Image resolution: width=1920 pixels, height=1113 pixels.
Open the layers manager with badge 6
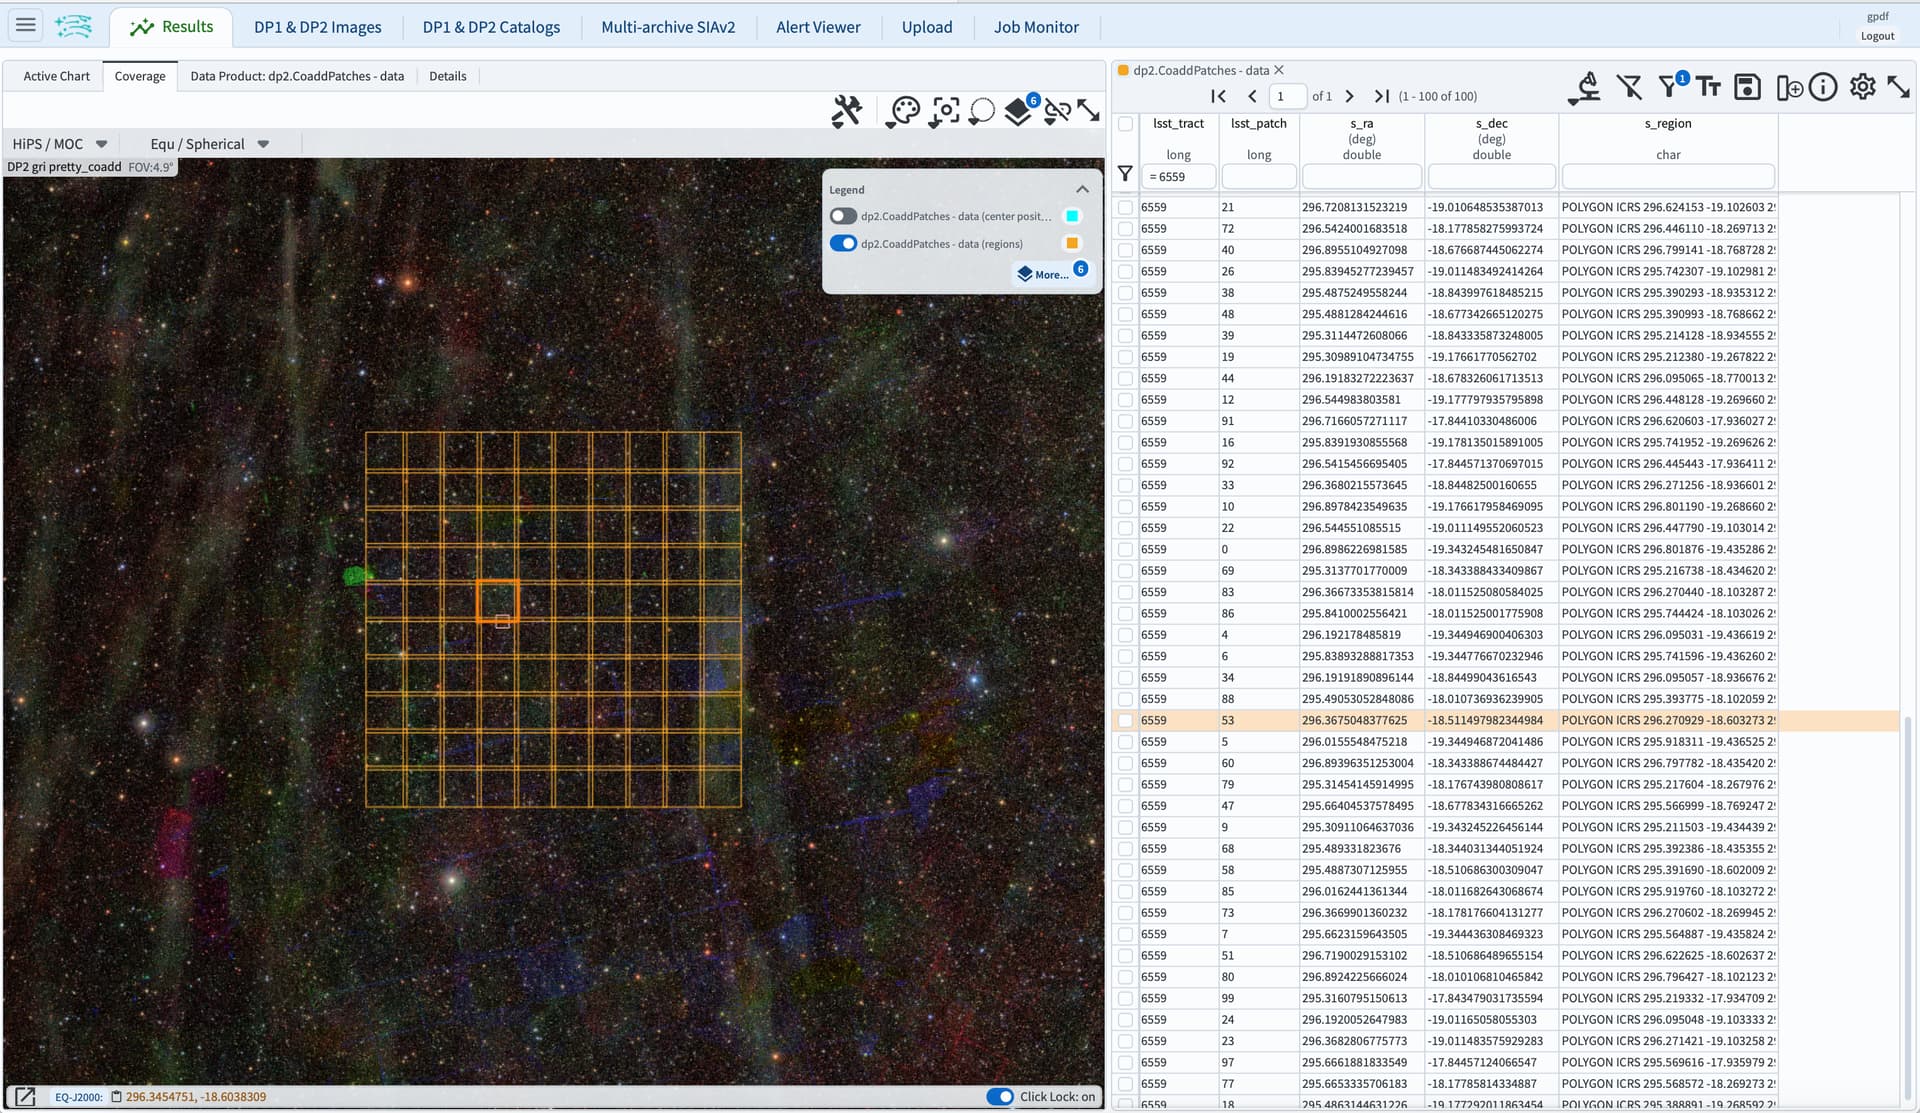pyautogui.click(x=1020, y=109)
